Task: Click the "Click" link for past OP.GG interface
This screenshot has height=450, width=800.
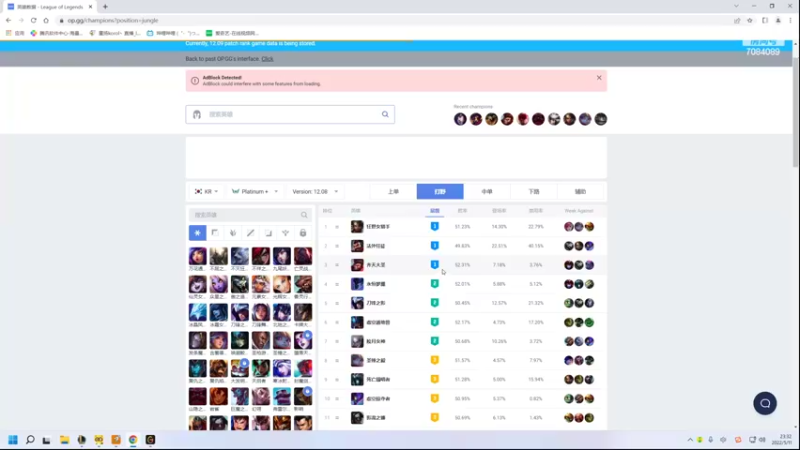Action: tap(267, 59)
